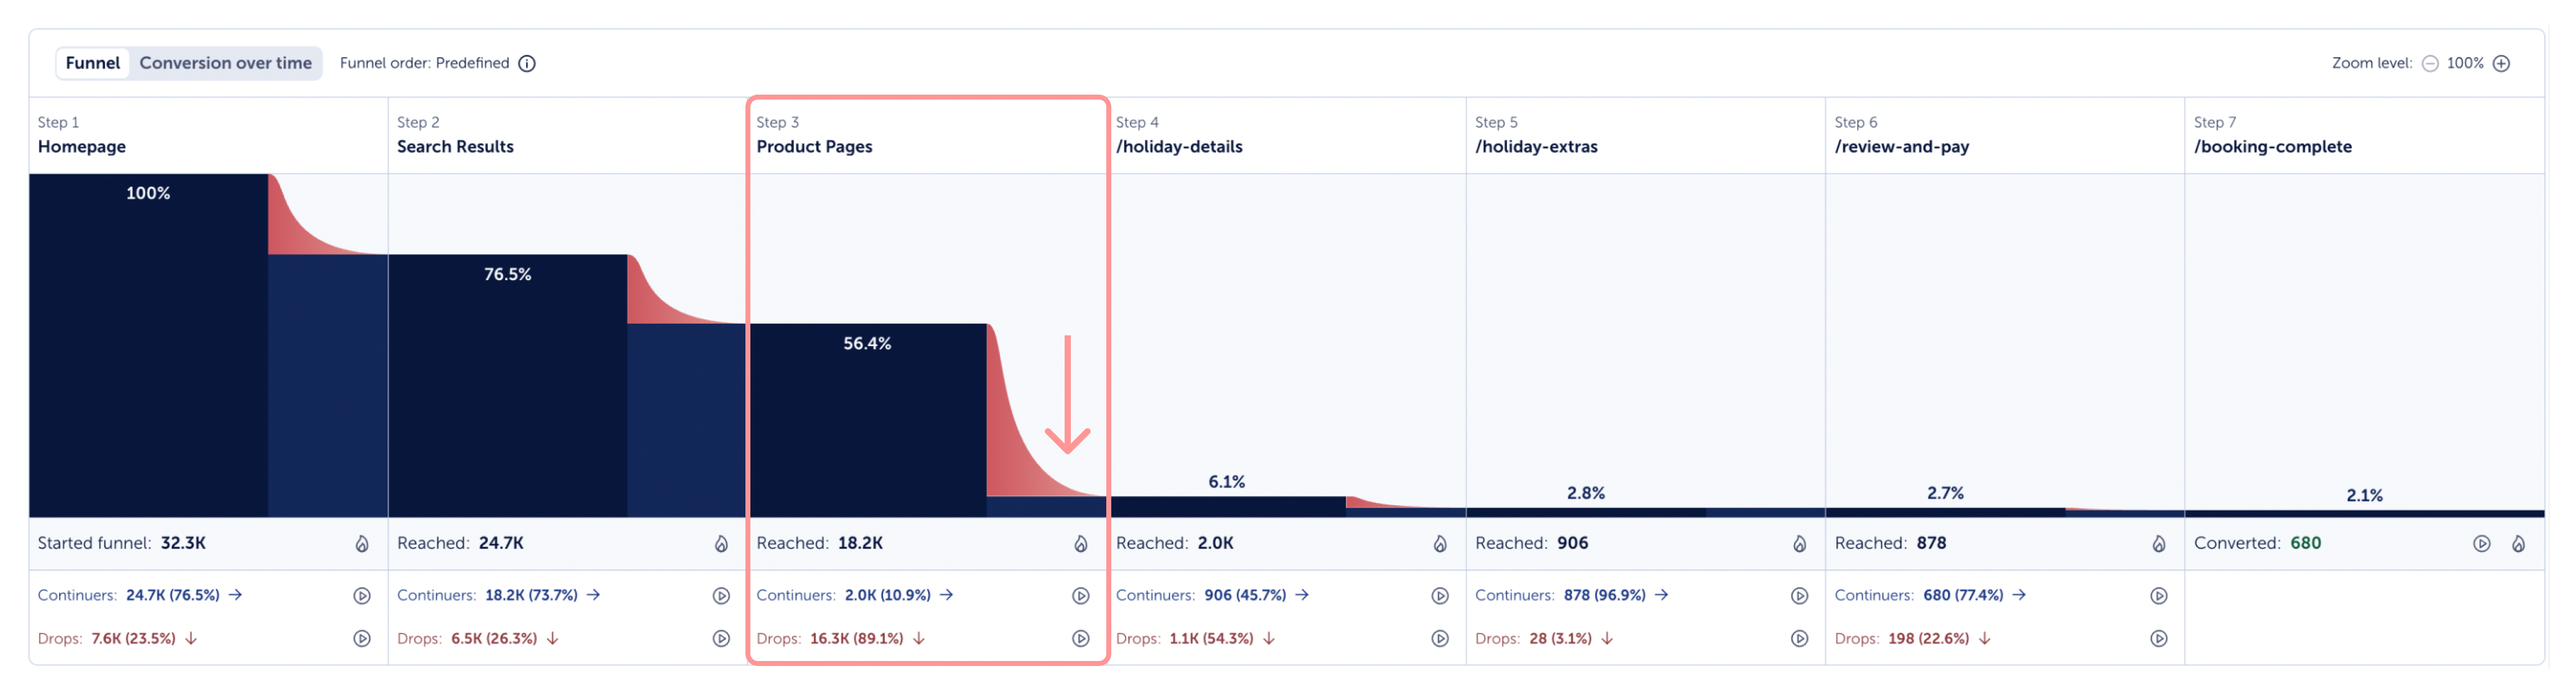This screenshot has width=2576, height=694.
Task: Click Continuers 878 (96.9%) in /holiday-extras
Action: [1604, 596]
